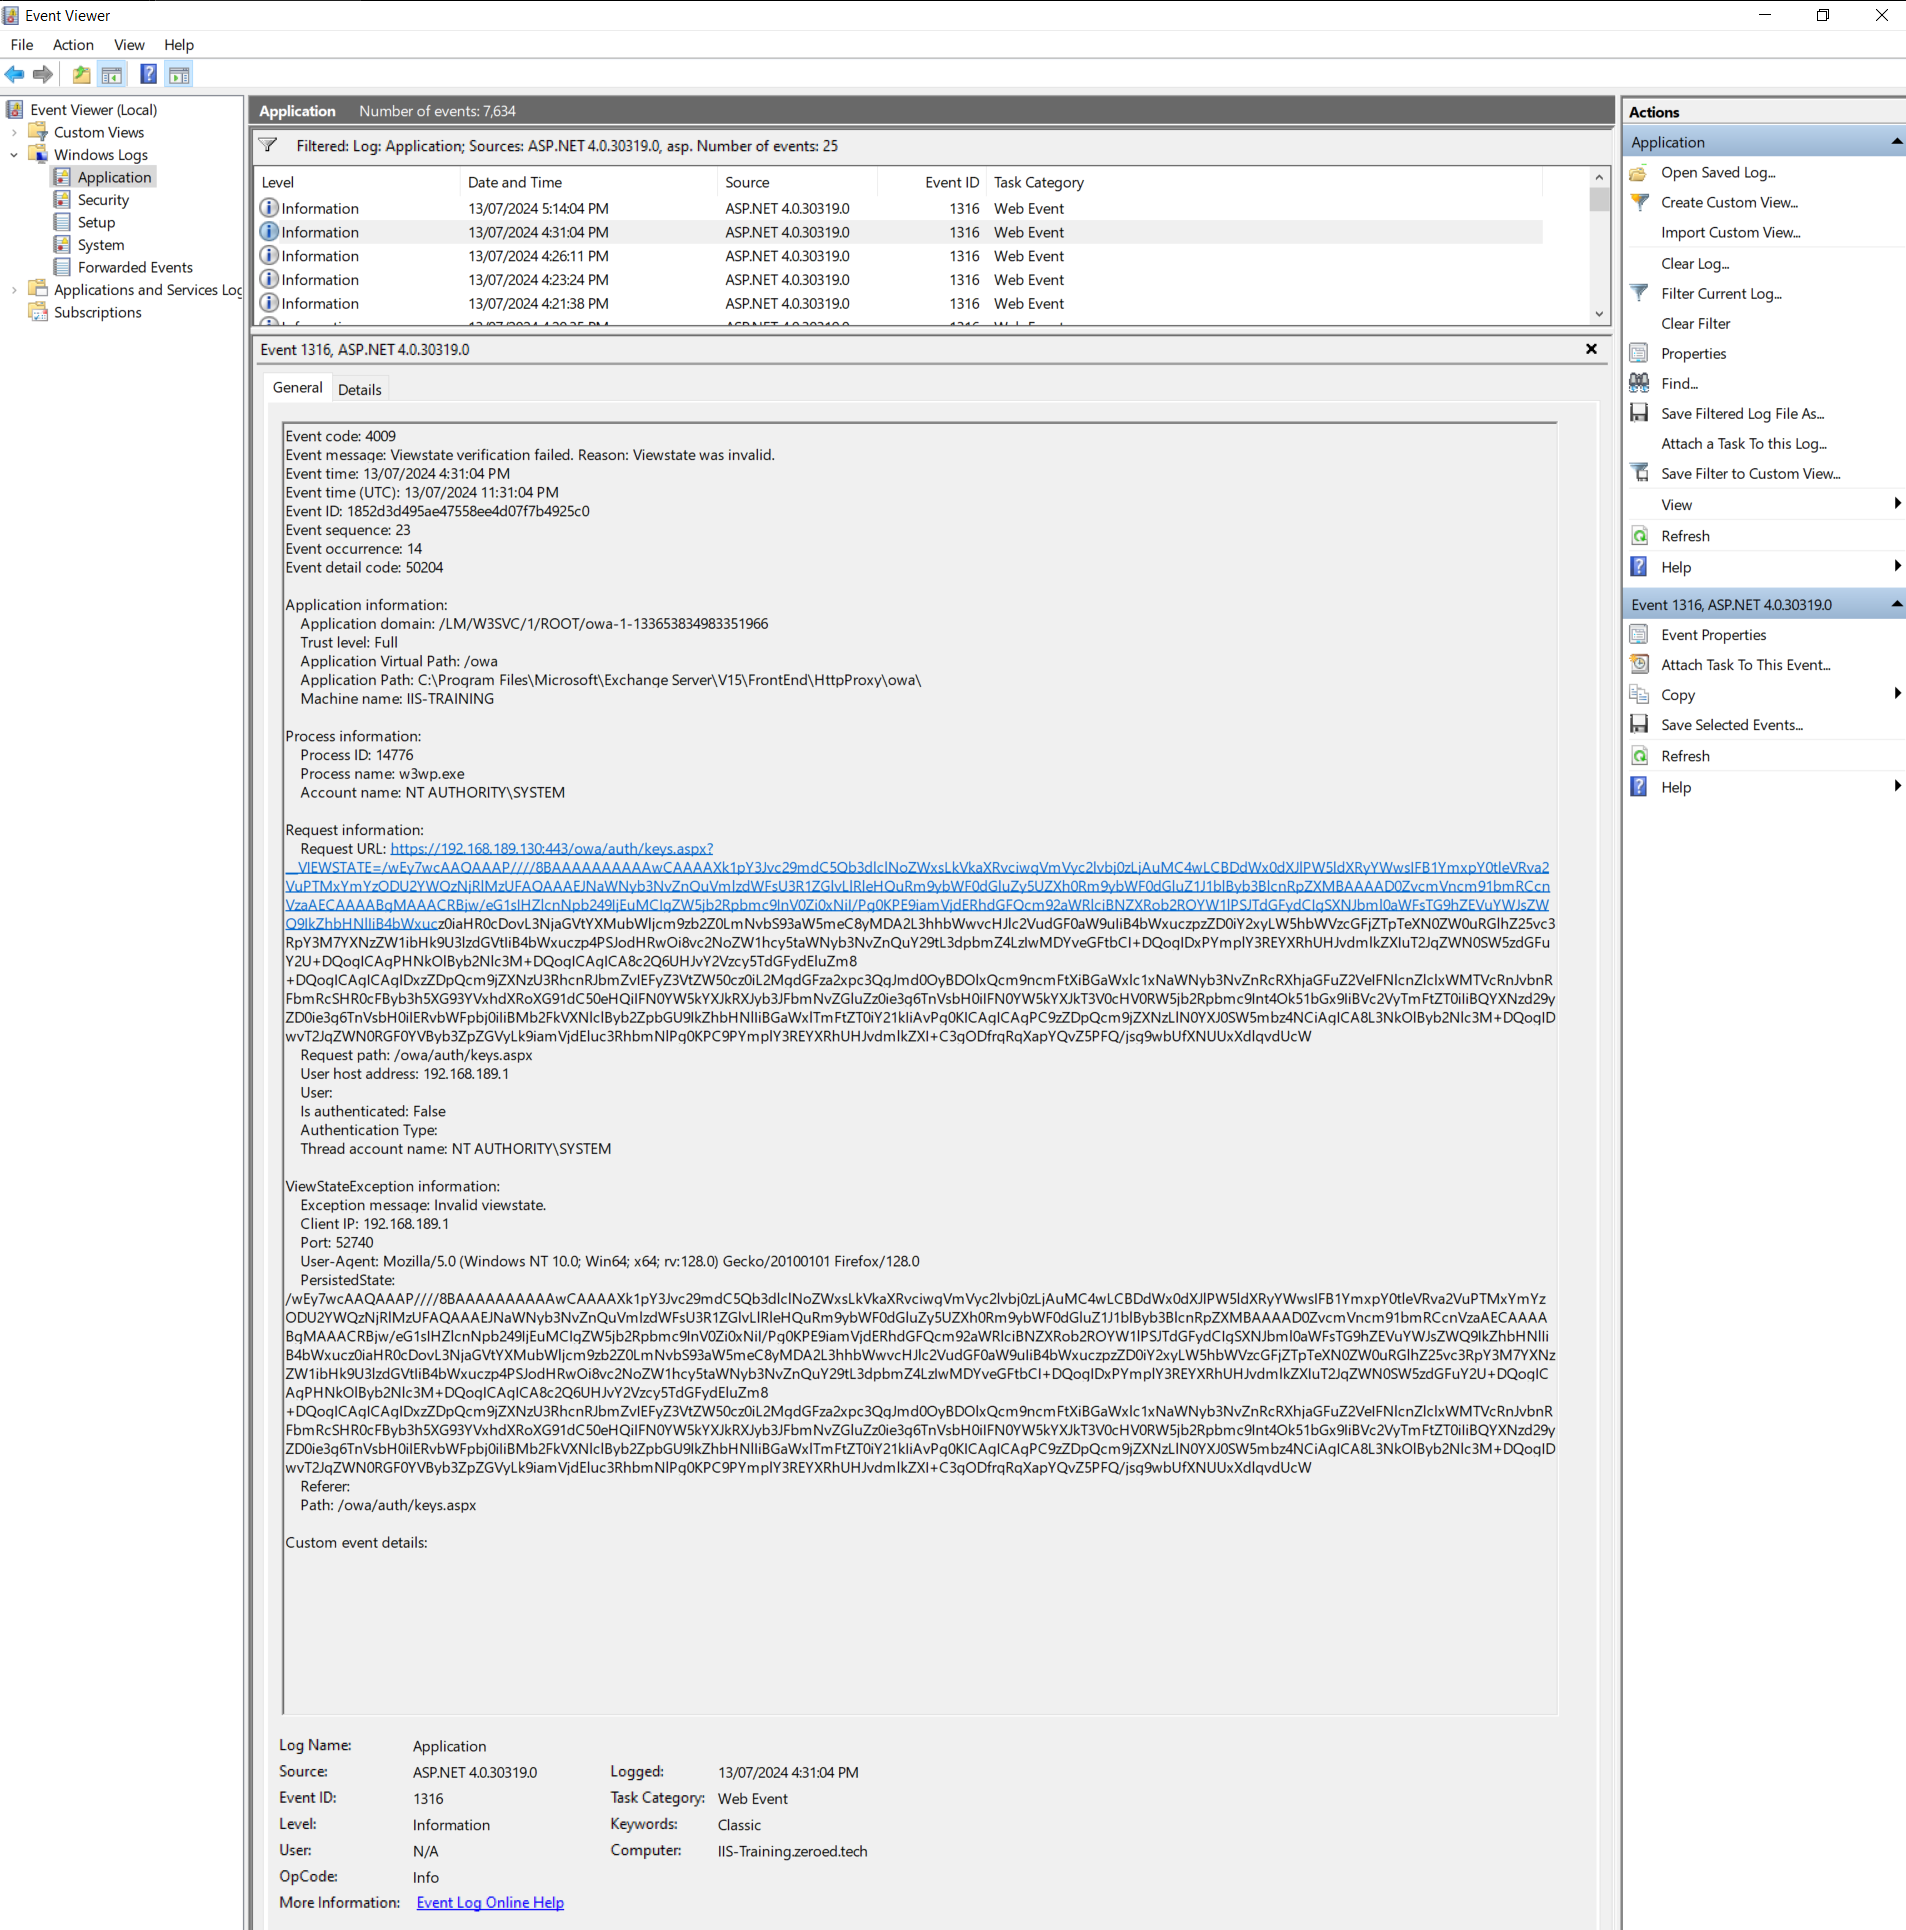Click the Filter Current Log funnel icon
Viewport: 1906px width, 1930px height.
pos(1639,293)
